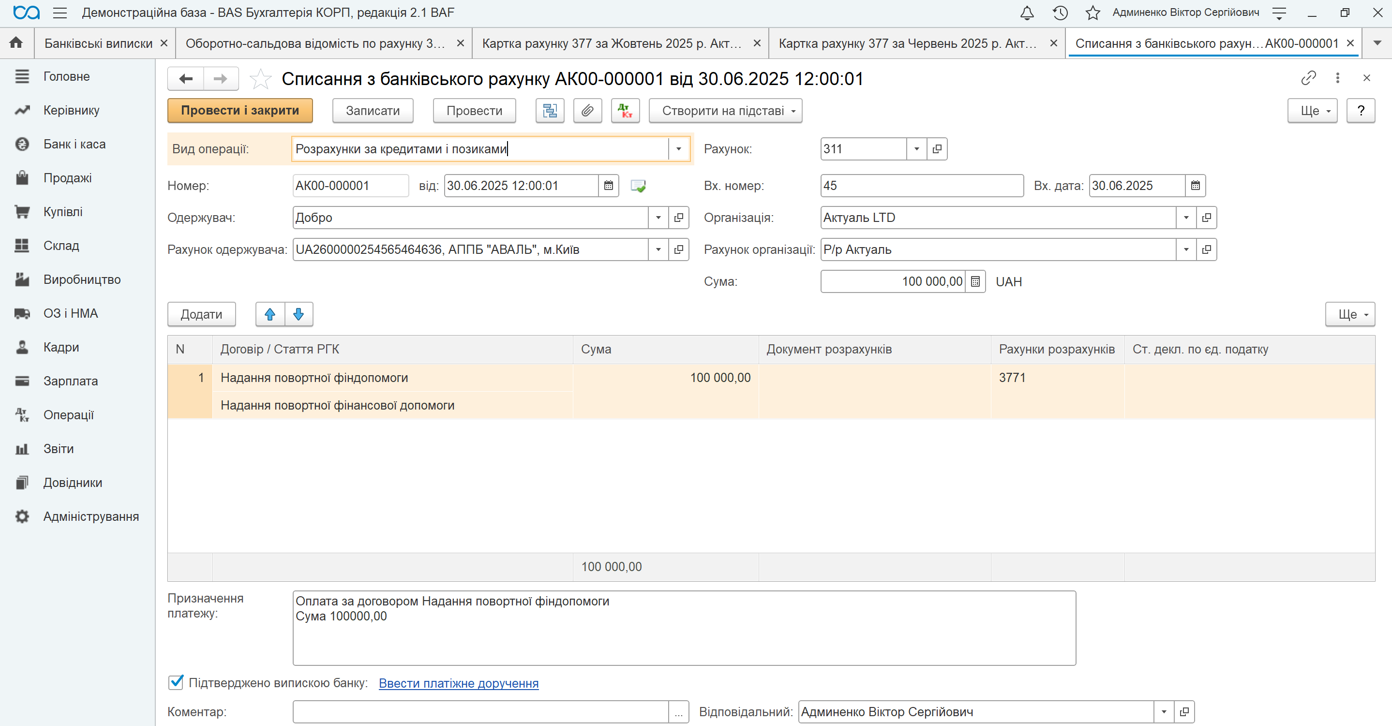
Task: Open Створити на підставі dropdown
Action: coord(725,111)
